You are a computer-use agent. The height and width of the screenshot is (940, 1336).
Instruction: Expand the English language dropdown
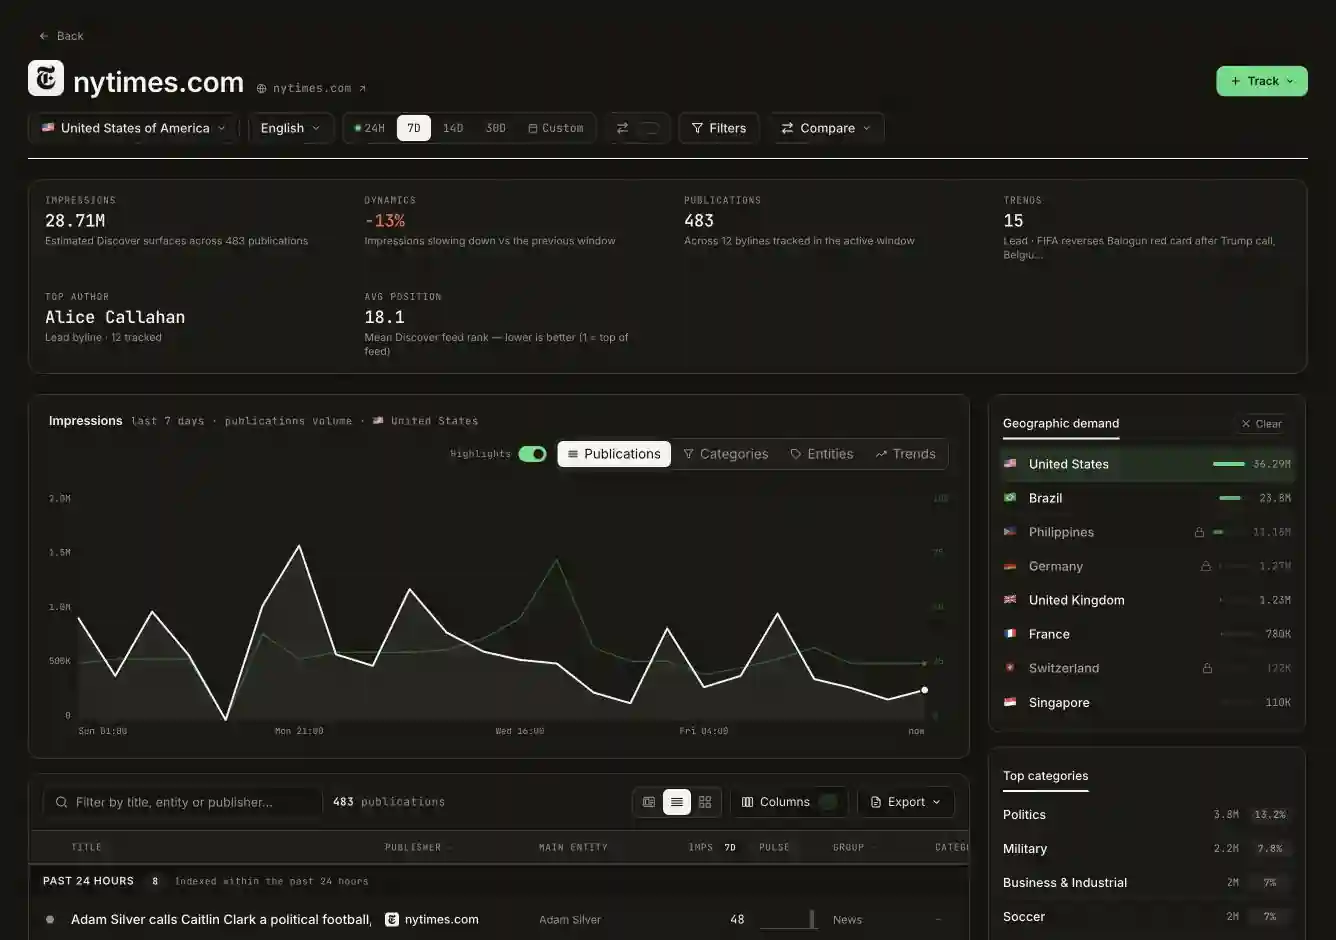point(290,128)
